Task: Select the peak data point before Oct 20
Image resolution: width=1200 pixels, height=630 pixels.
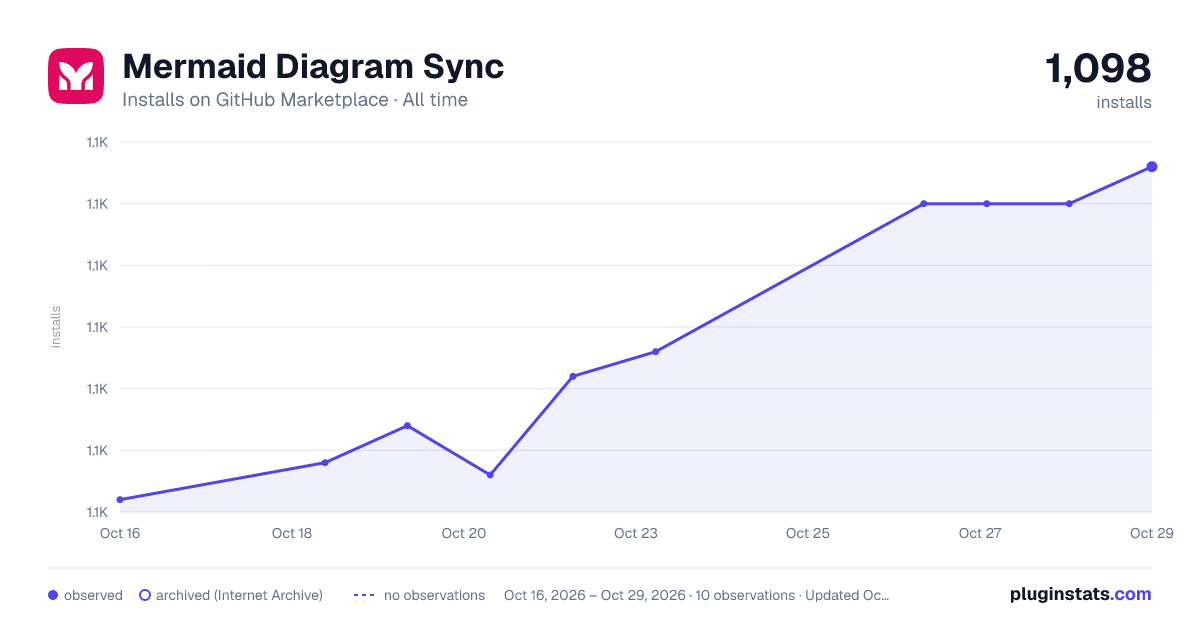Action: (x=407, y=426)
